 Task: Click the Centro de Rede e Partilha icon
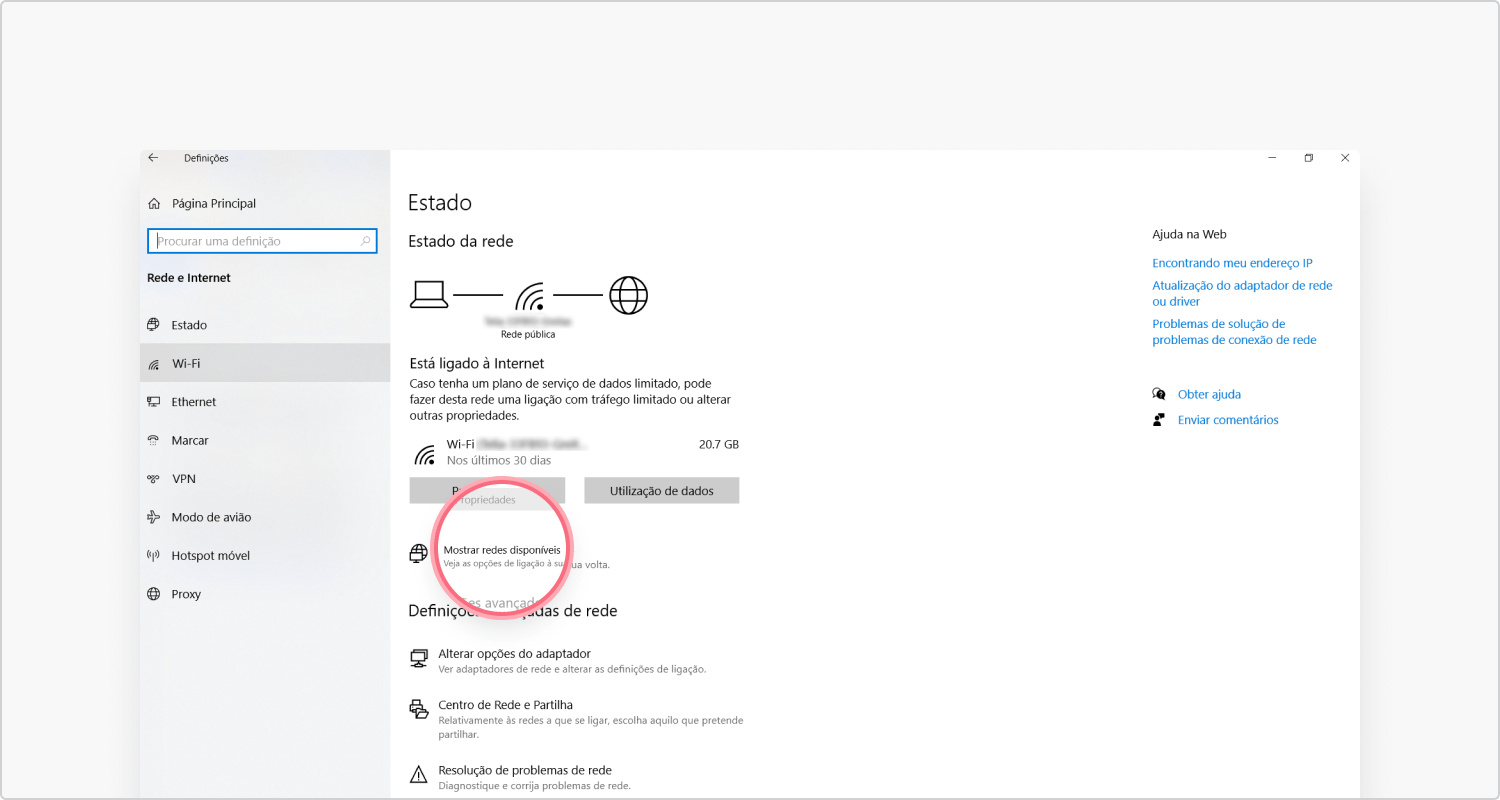[419, 709]
